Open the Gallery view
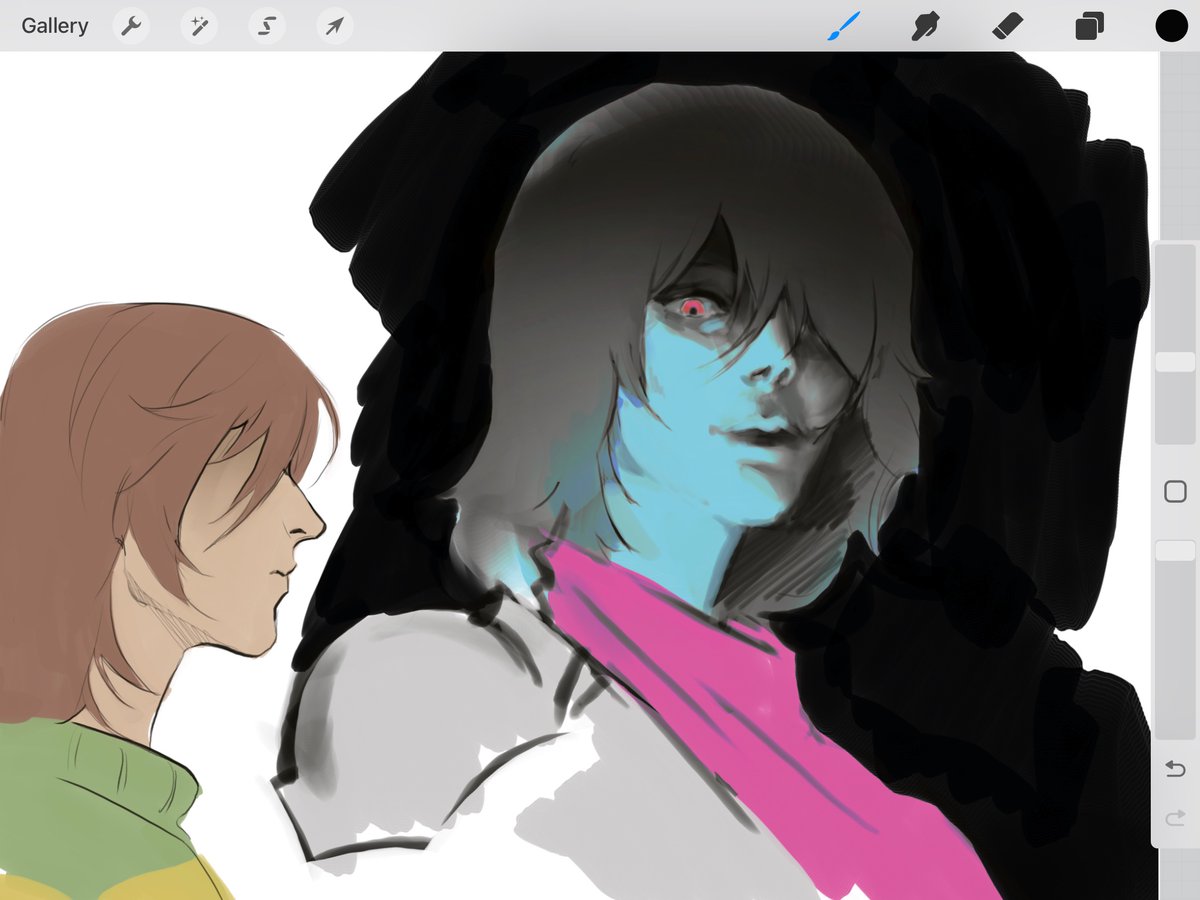The height and width of the screenshot is (900, 1200). pos(55,26)
